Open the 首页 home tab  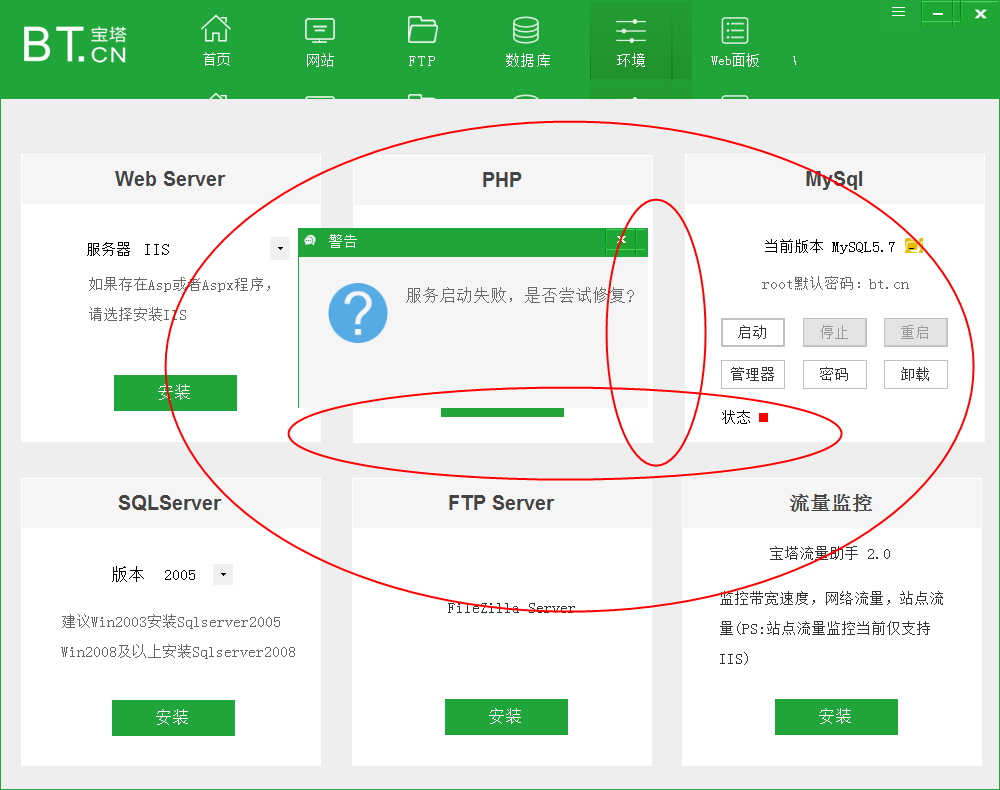tap(216, 41)
